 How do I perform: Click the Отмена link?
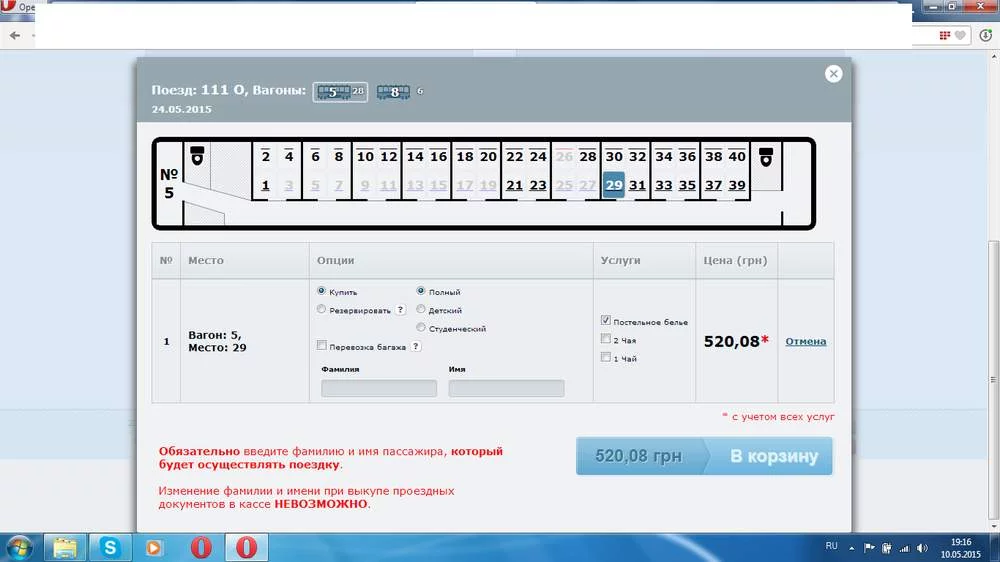click(x=805, y=341)
